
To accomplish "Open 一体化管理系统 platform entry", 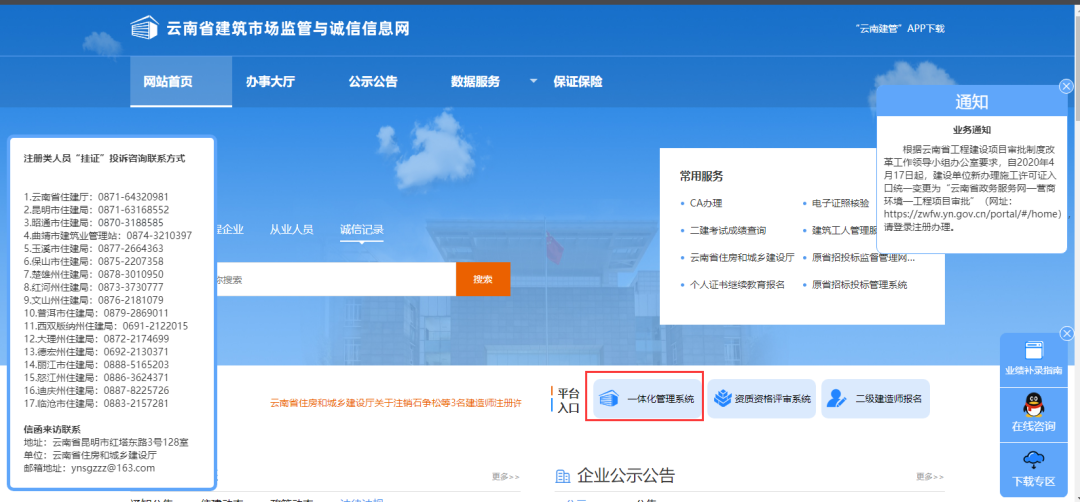I will [646, 399].
